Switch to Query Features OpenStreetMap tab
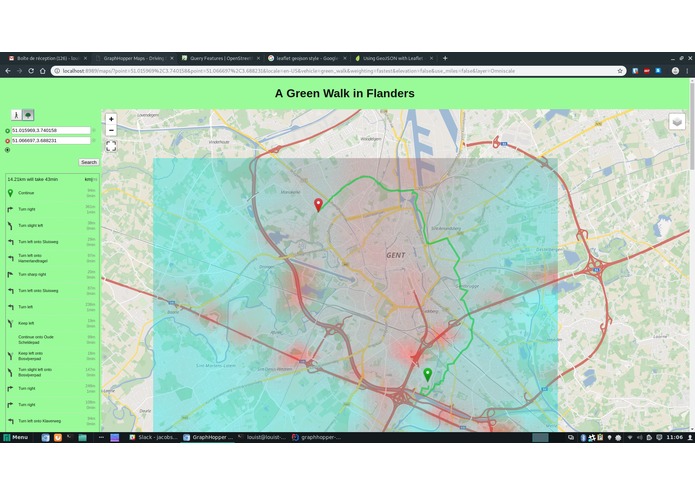Viewport: 695px width, 494px height. click(220, 58)
